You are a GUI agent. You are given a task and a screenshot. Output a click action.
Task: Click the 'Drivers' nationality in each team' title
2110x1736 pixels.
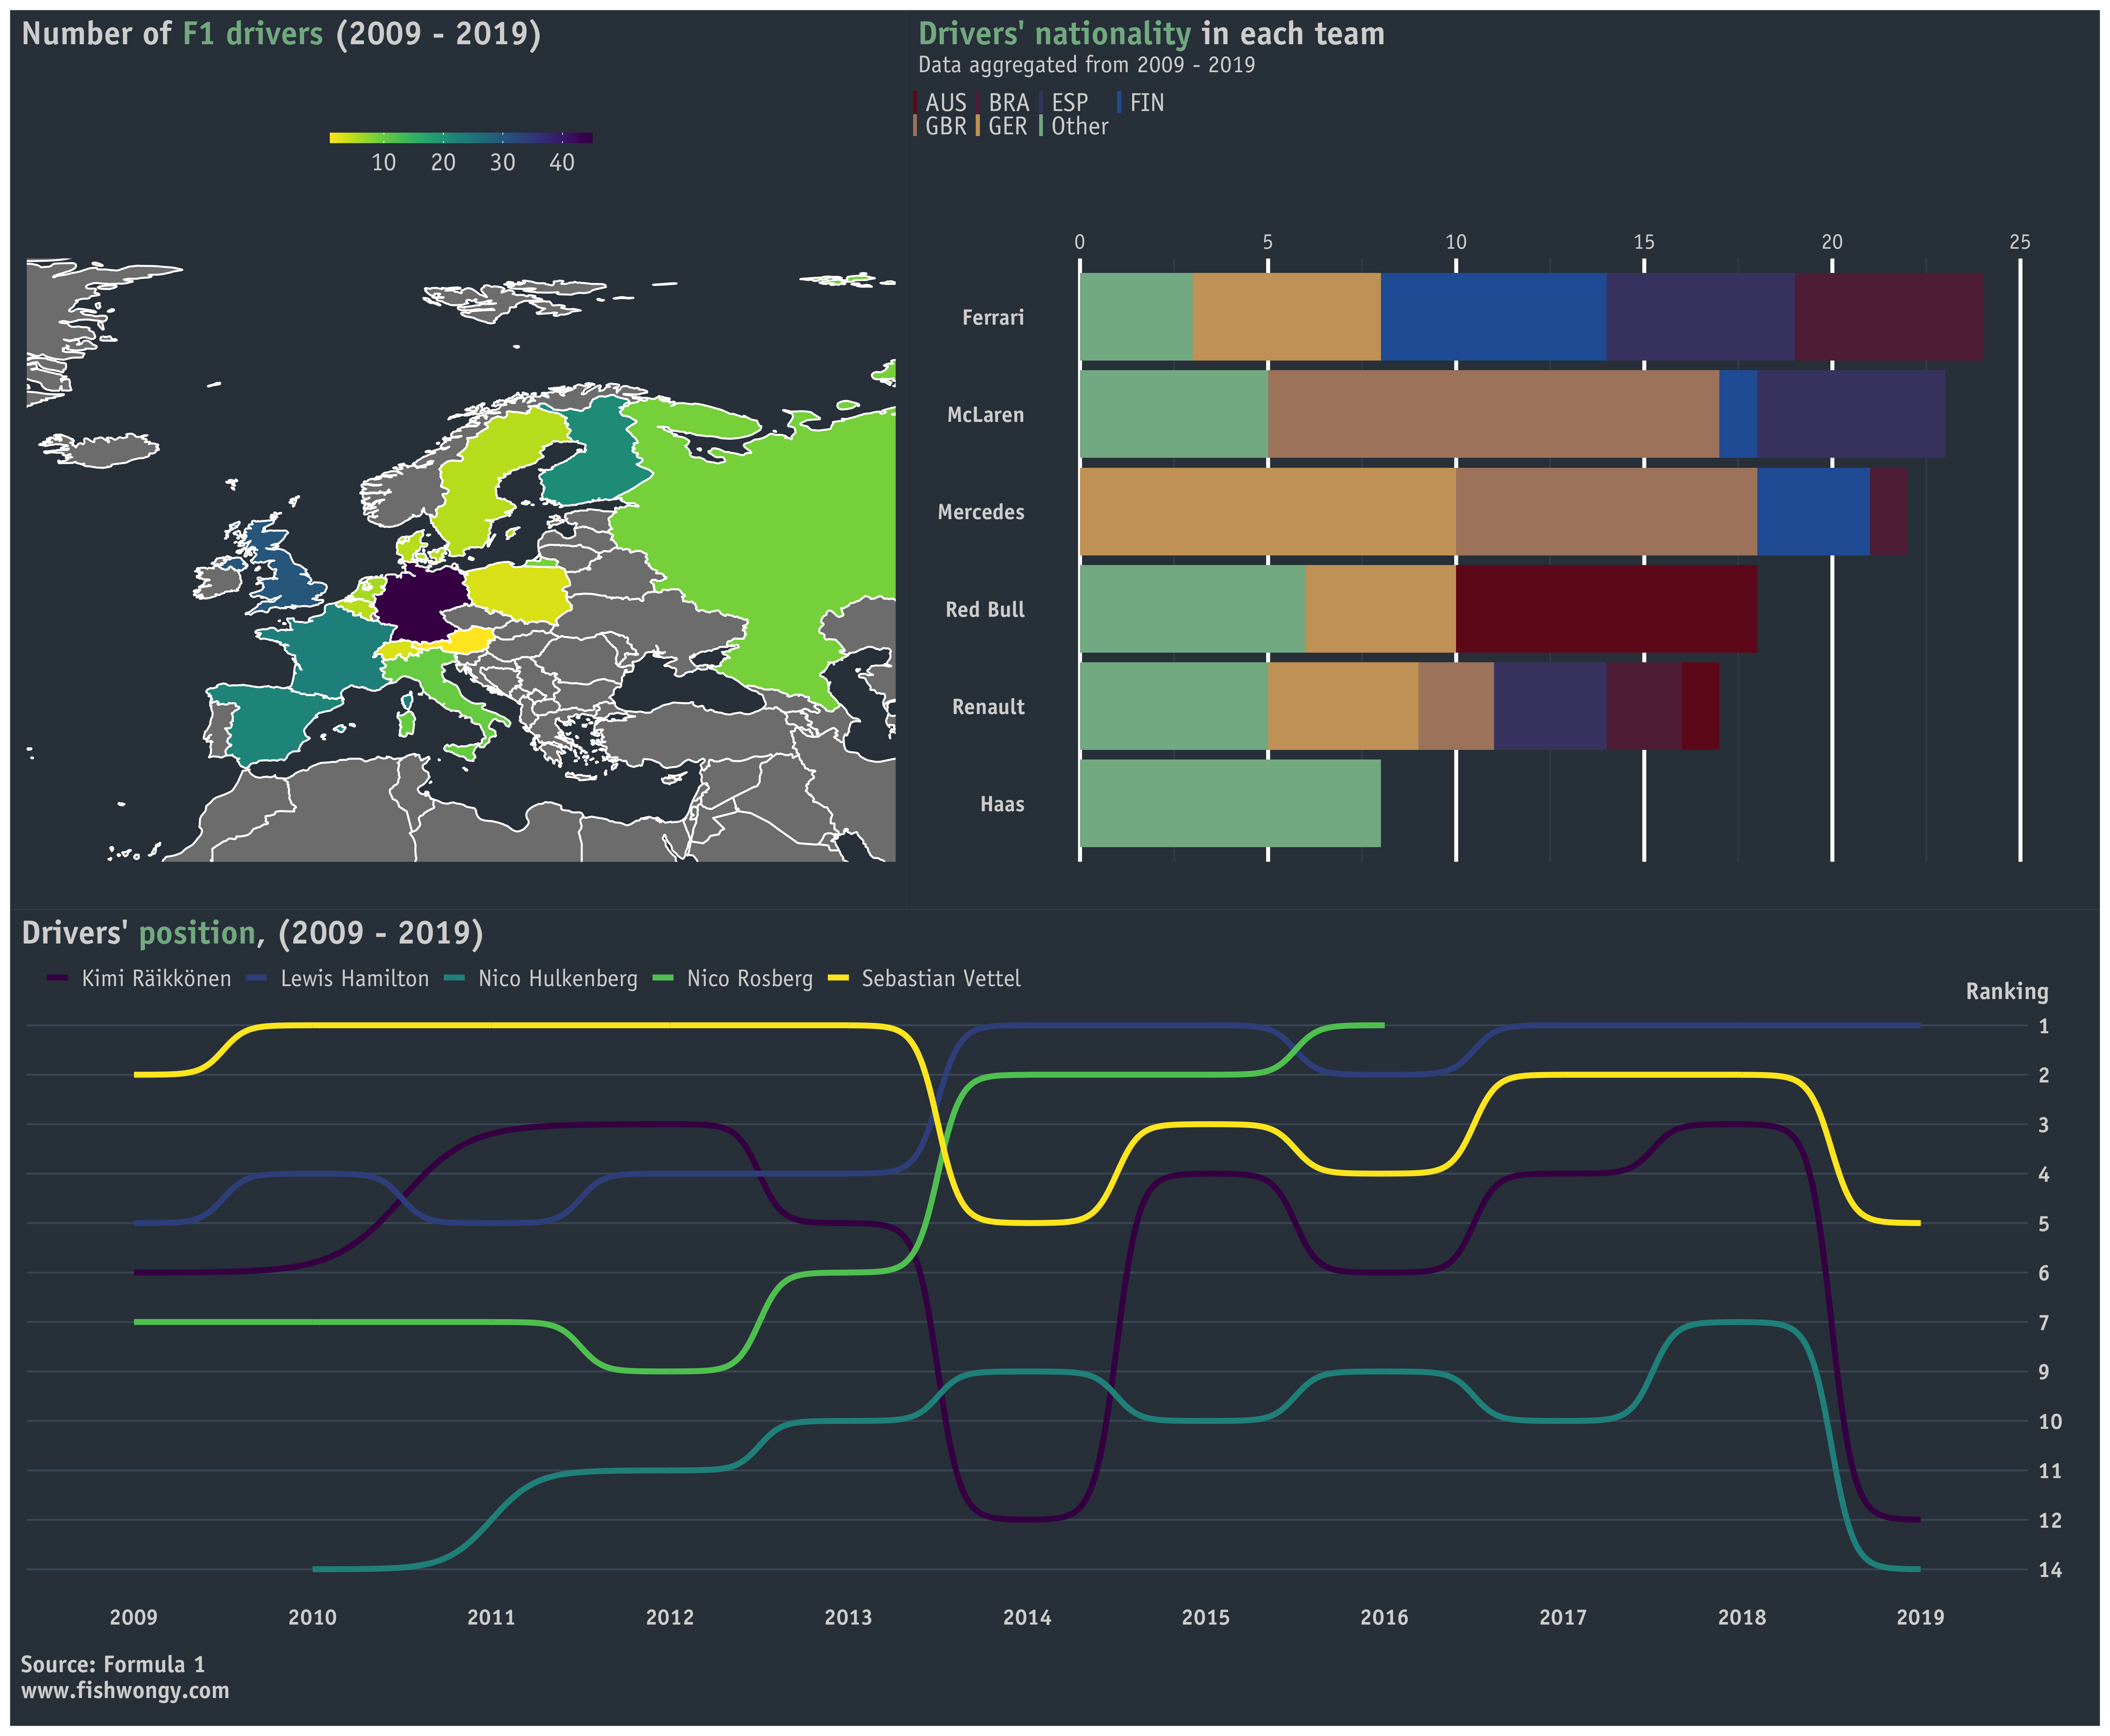point(1151,34)
